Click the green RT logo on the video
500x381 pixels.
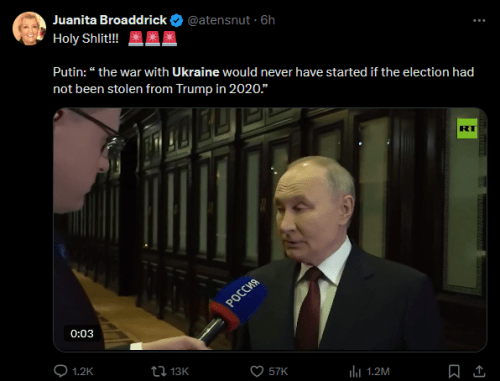(467, 128)
